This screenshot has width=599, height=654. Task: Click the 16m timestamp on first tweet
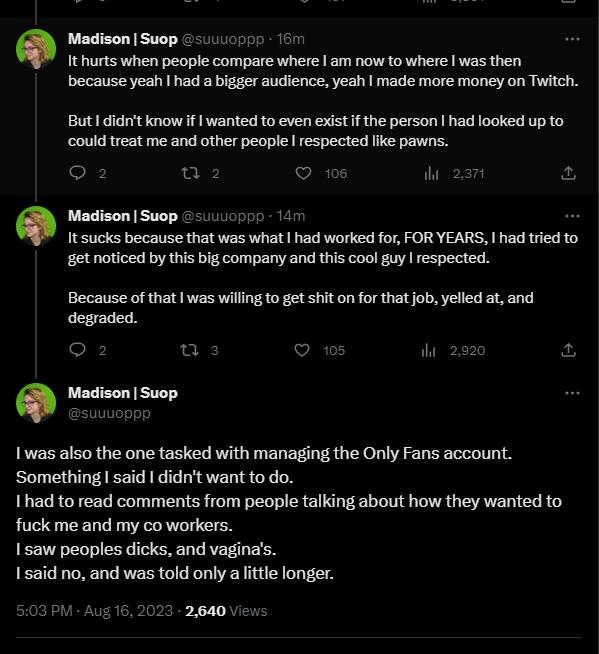coord(290,39)
